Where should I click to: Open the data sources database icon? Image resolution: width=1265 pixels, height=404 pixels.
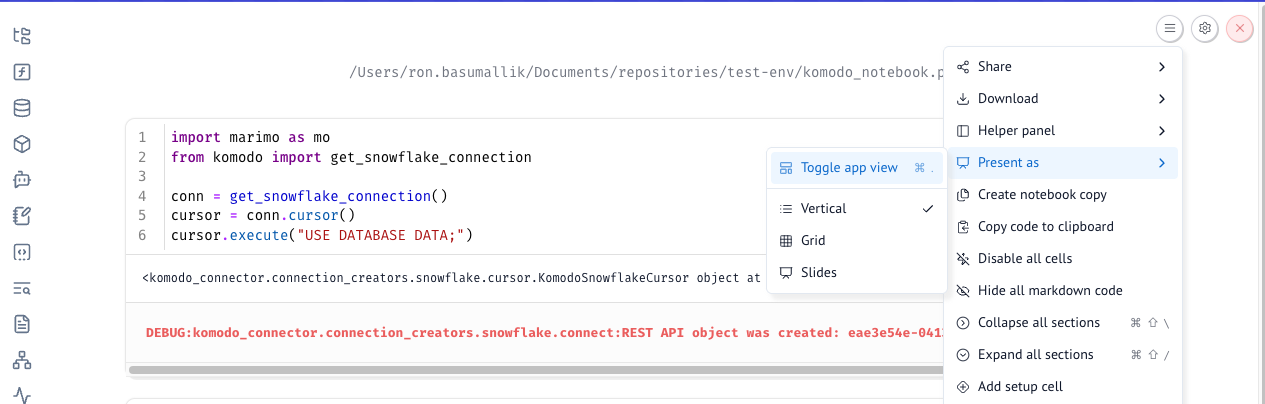(x=22, y=108)
